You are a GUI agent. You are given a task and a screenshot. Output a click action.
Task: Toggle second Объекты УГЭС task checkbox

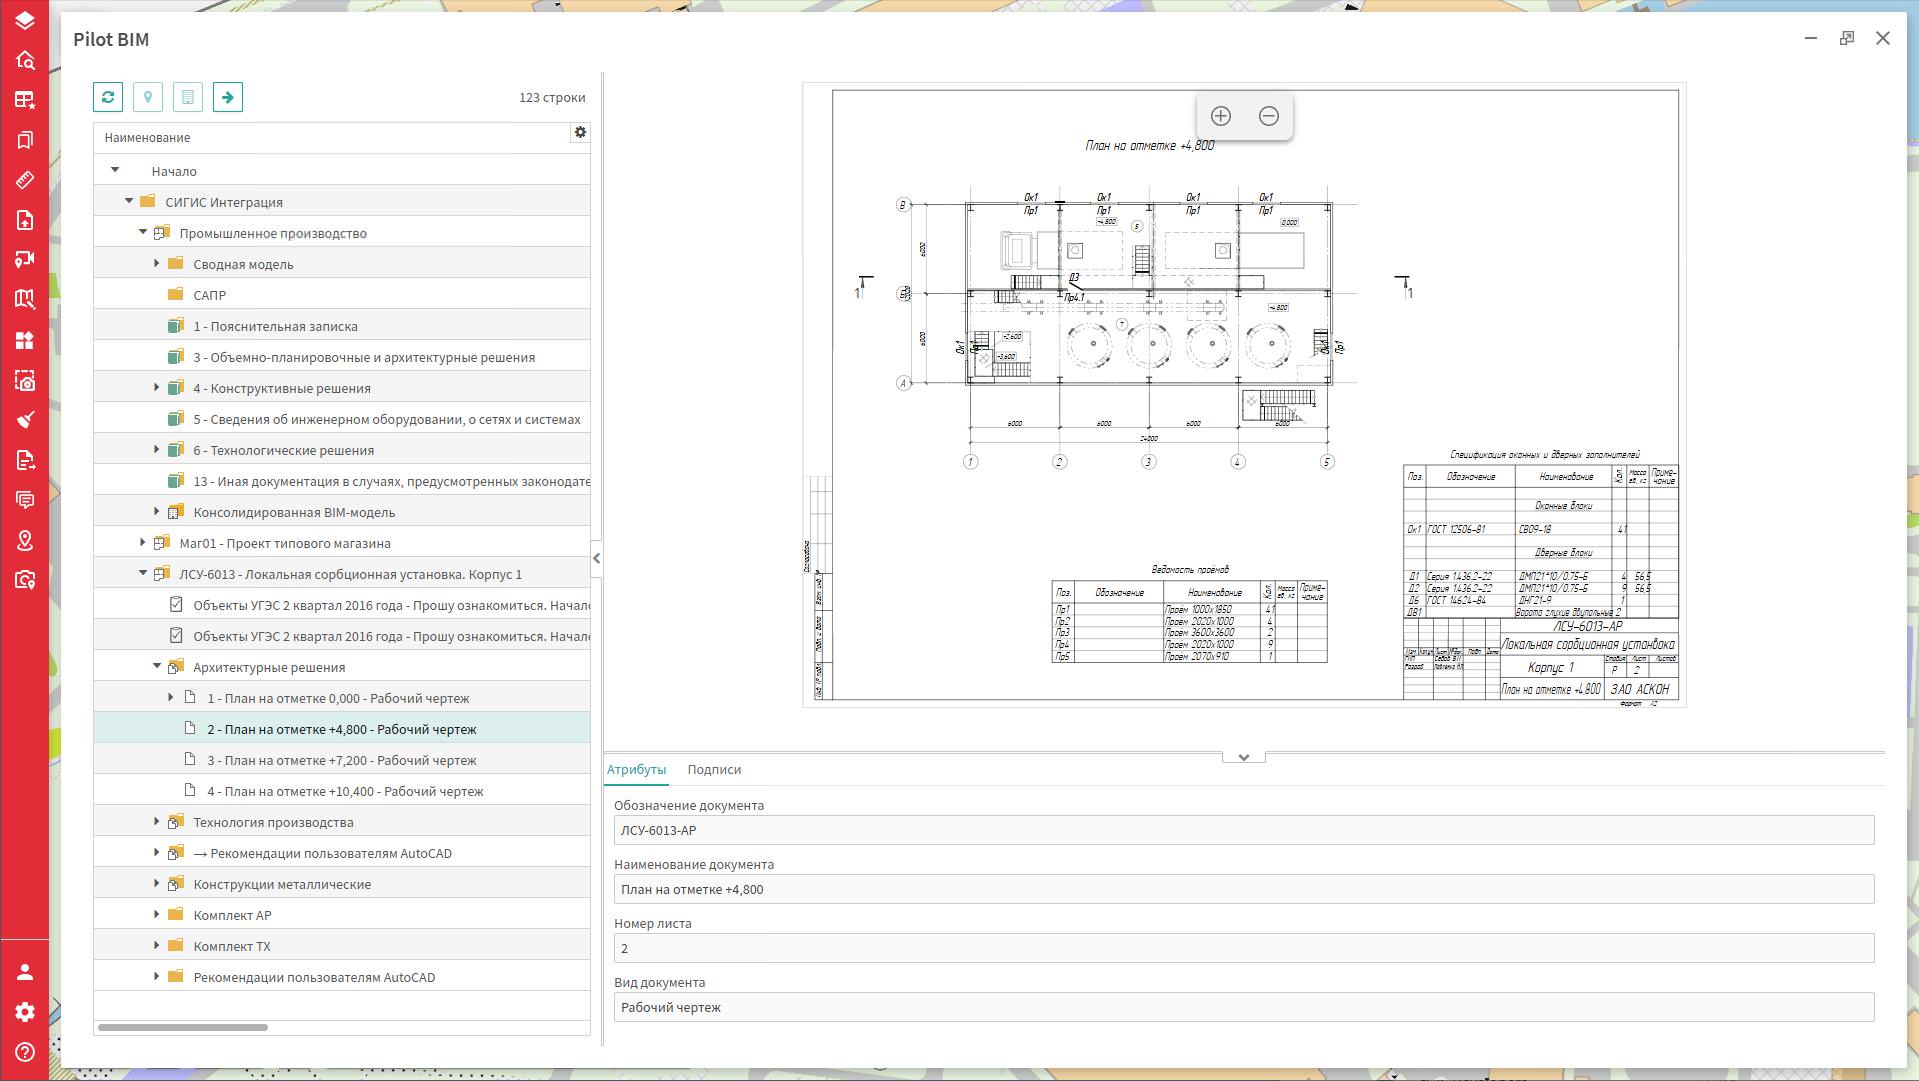[176, 636]
